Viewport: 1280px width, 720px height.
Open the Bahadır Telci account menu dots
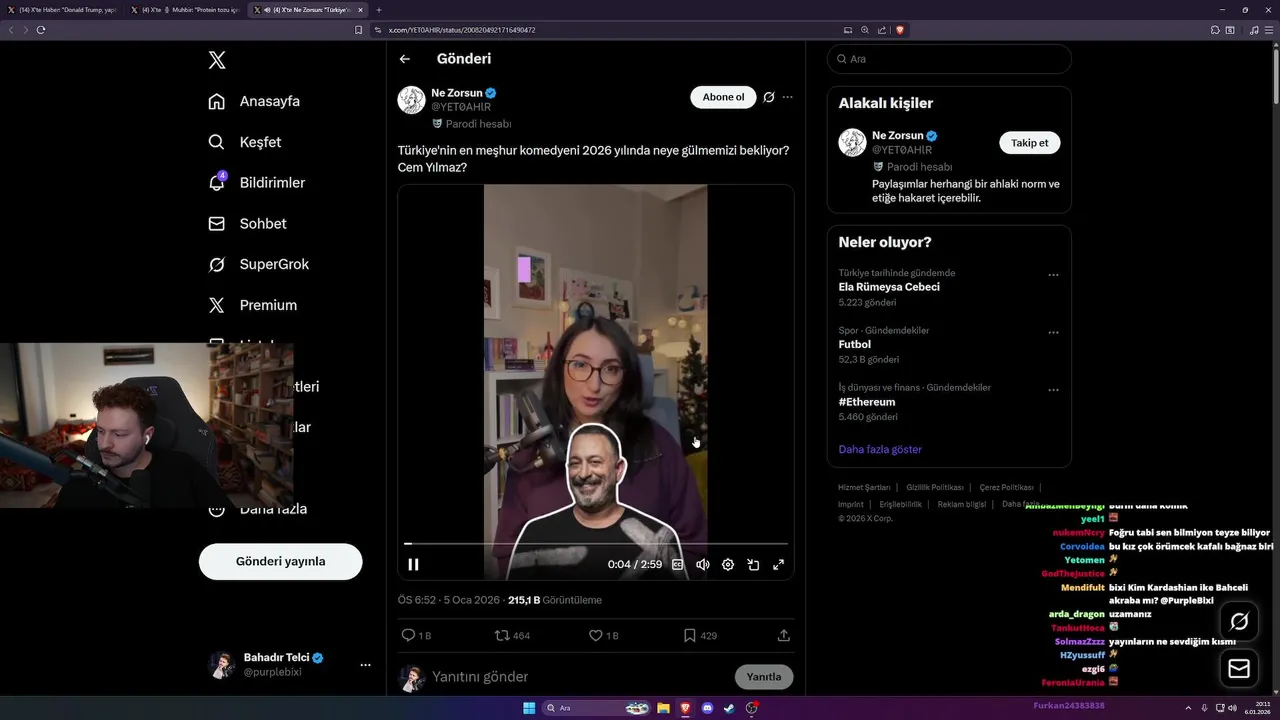click(x=365, y=665)
